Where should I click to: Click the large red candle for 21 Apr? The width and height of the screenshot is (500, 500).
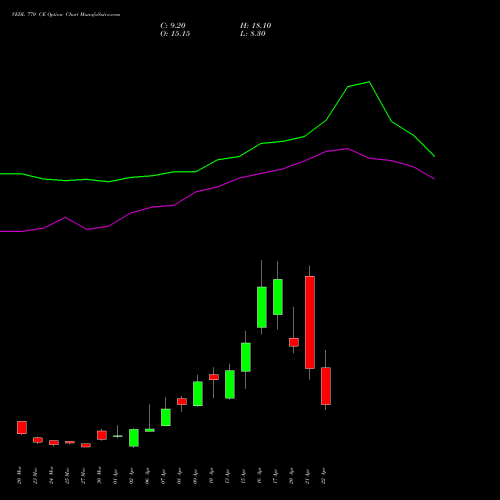click(x=310, y=322)
